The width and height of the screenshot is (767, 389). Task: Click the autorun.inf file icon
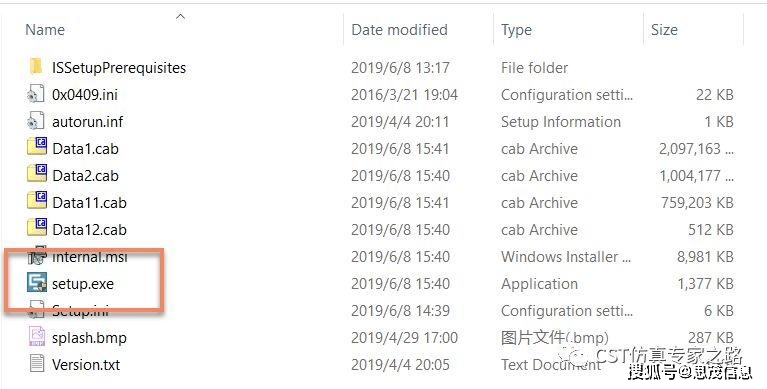tap(36, 121)
